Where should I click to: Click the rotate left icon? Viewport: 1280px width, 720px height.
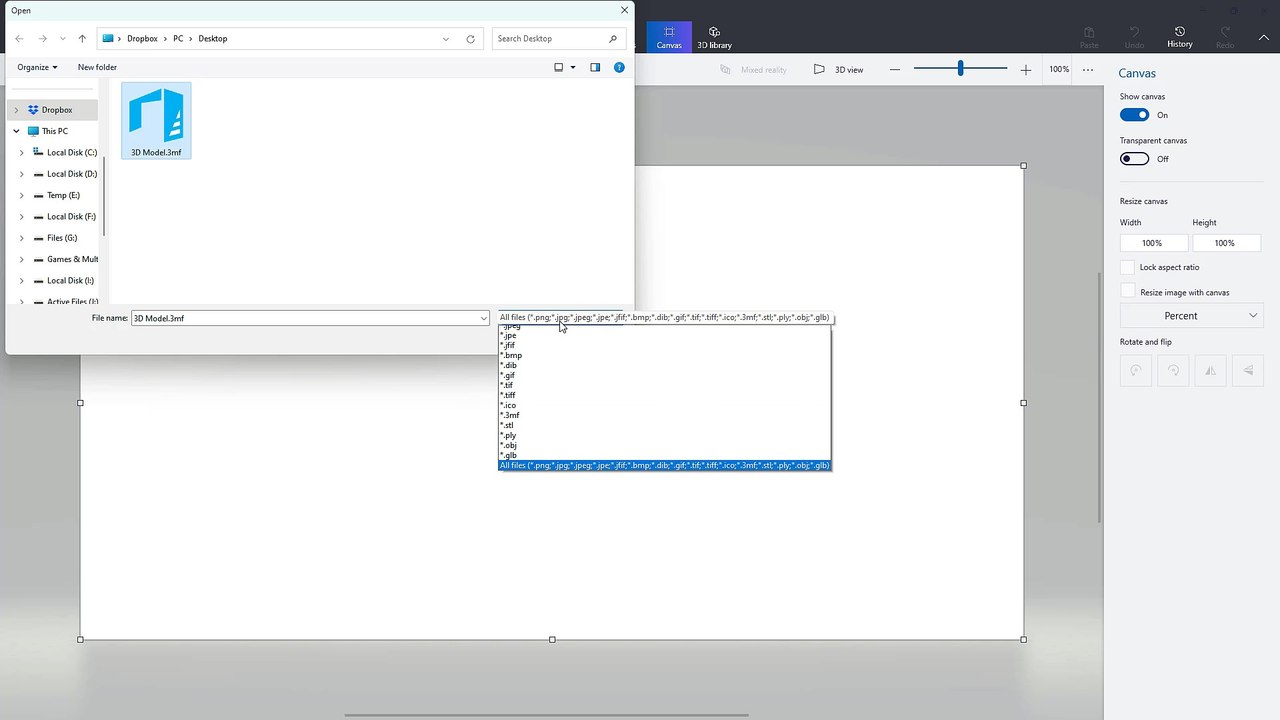click(1136, 370)
